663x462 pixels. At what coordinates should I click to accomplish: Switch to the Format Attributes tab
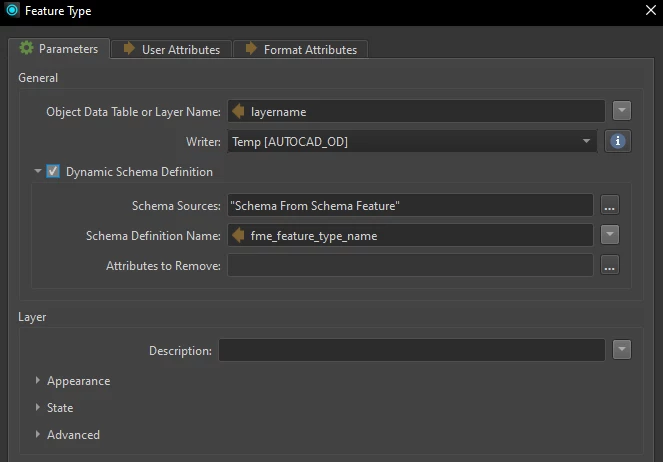tap(301, 49)
